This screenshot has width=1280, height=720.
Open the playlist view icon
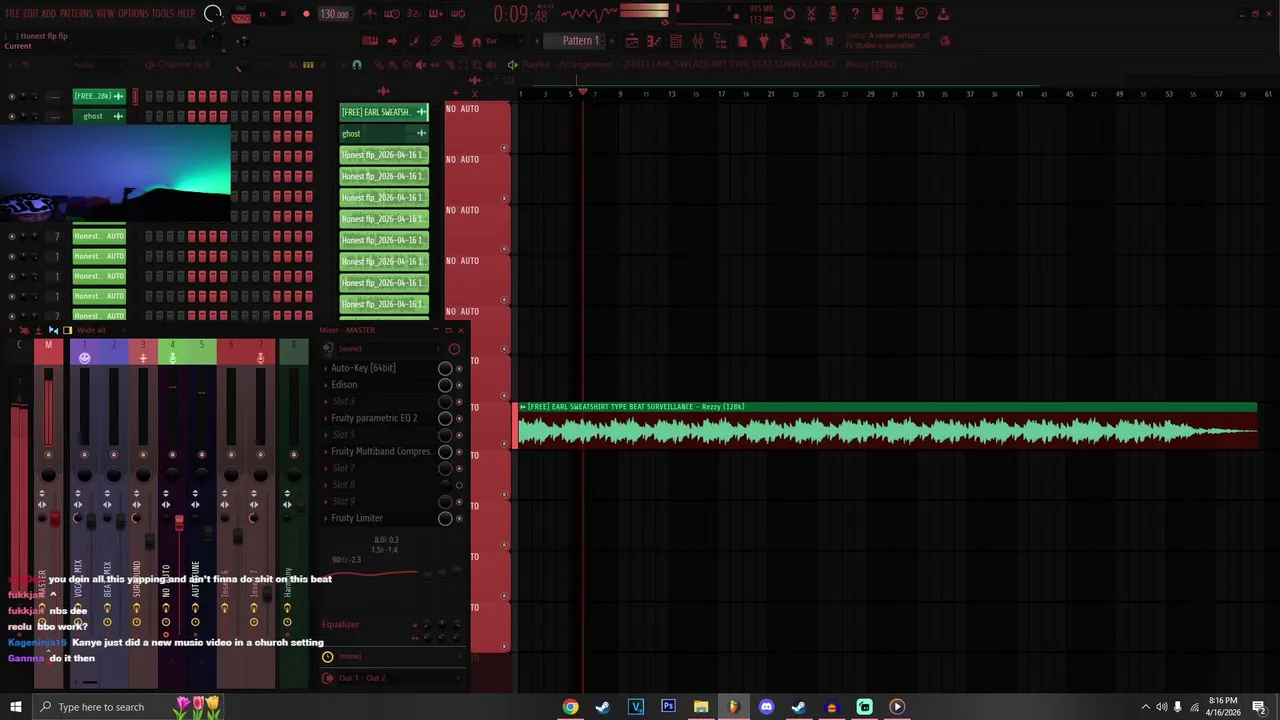click(x=632, y=41)
